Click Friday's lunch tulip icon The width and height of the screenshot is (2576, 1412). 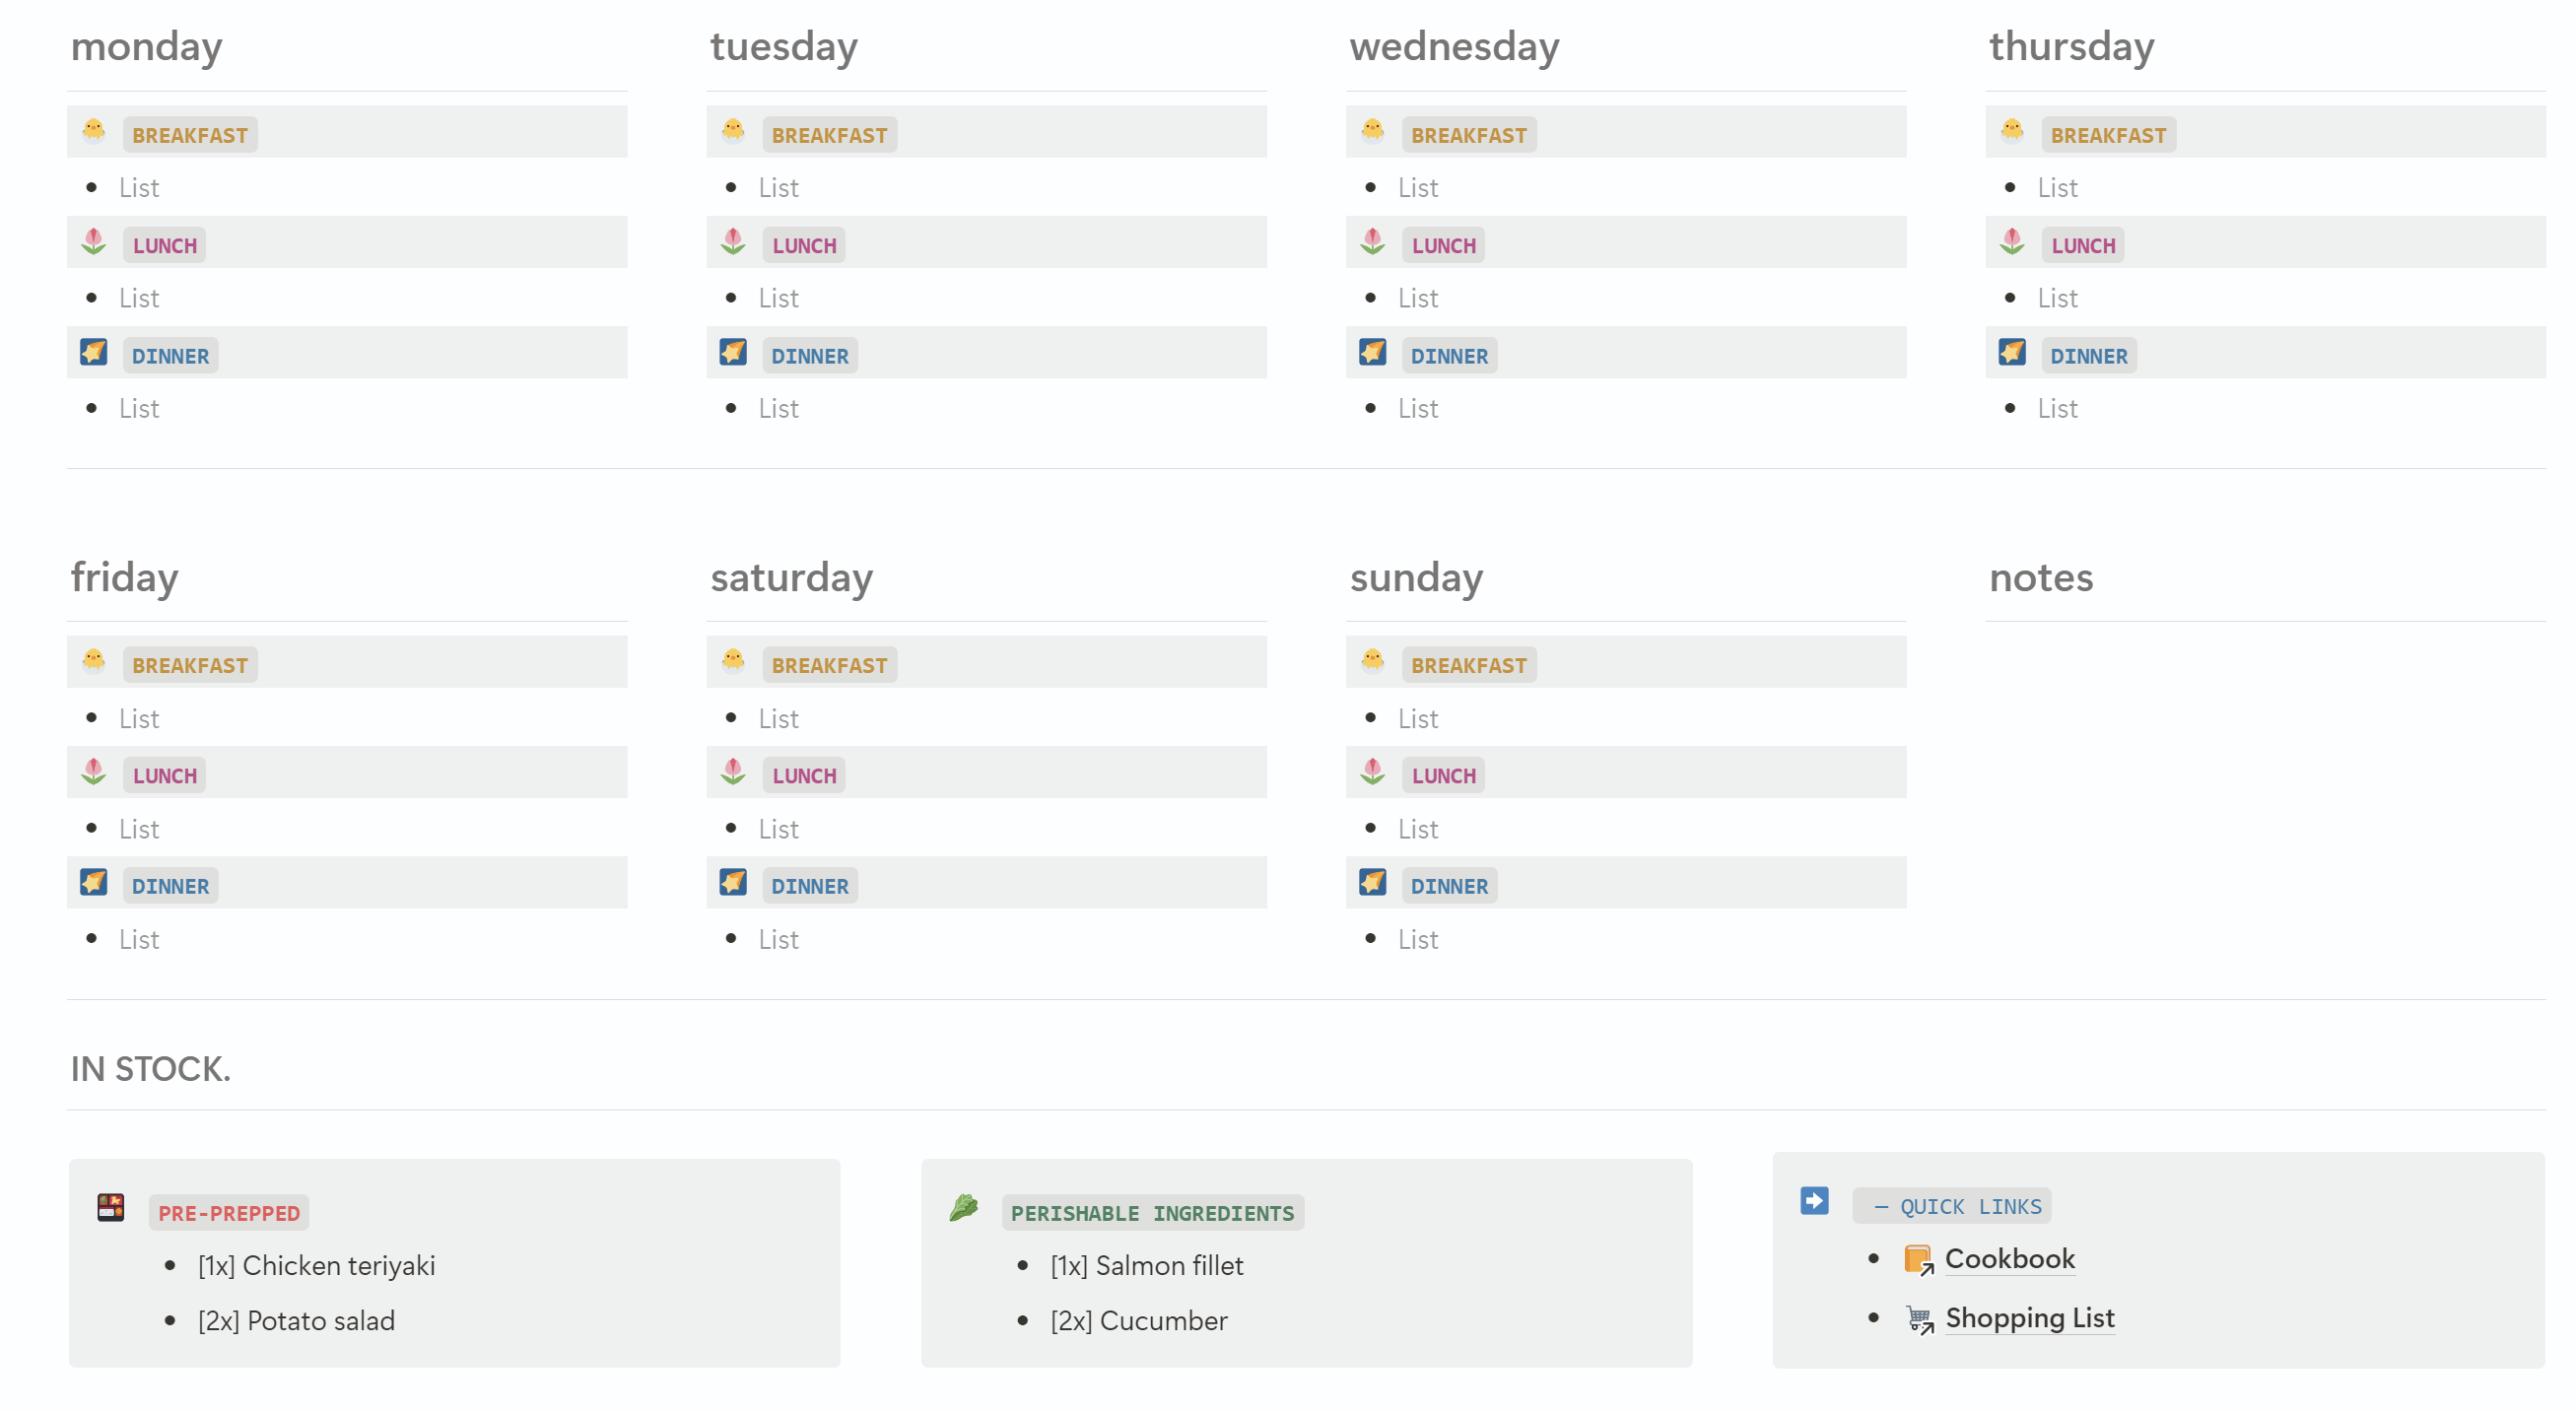pos(94,772)
